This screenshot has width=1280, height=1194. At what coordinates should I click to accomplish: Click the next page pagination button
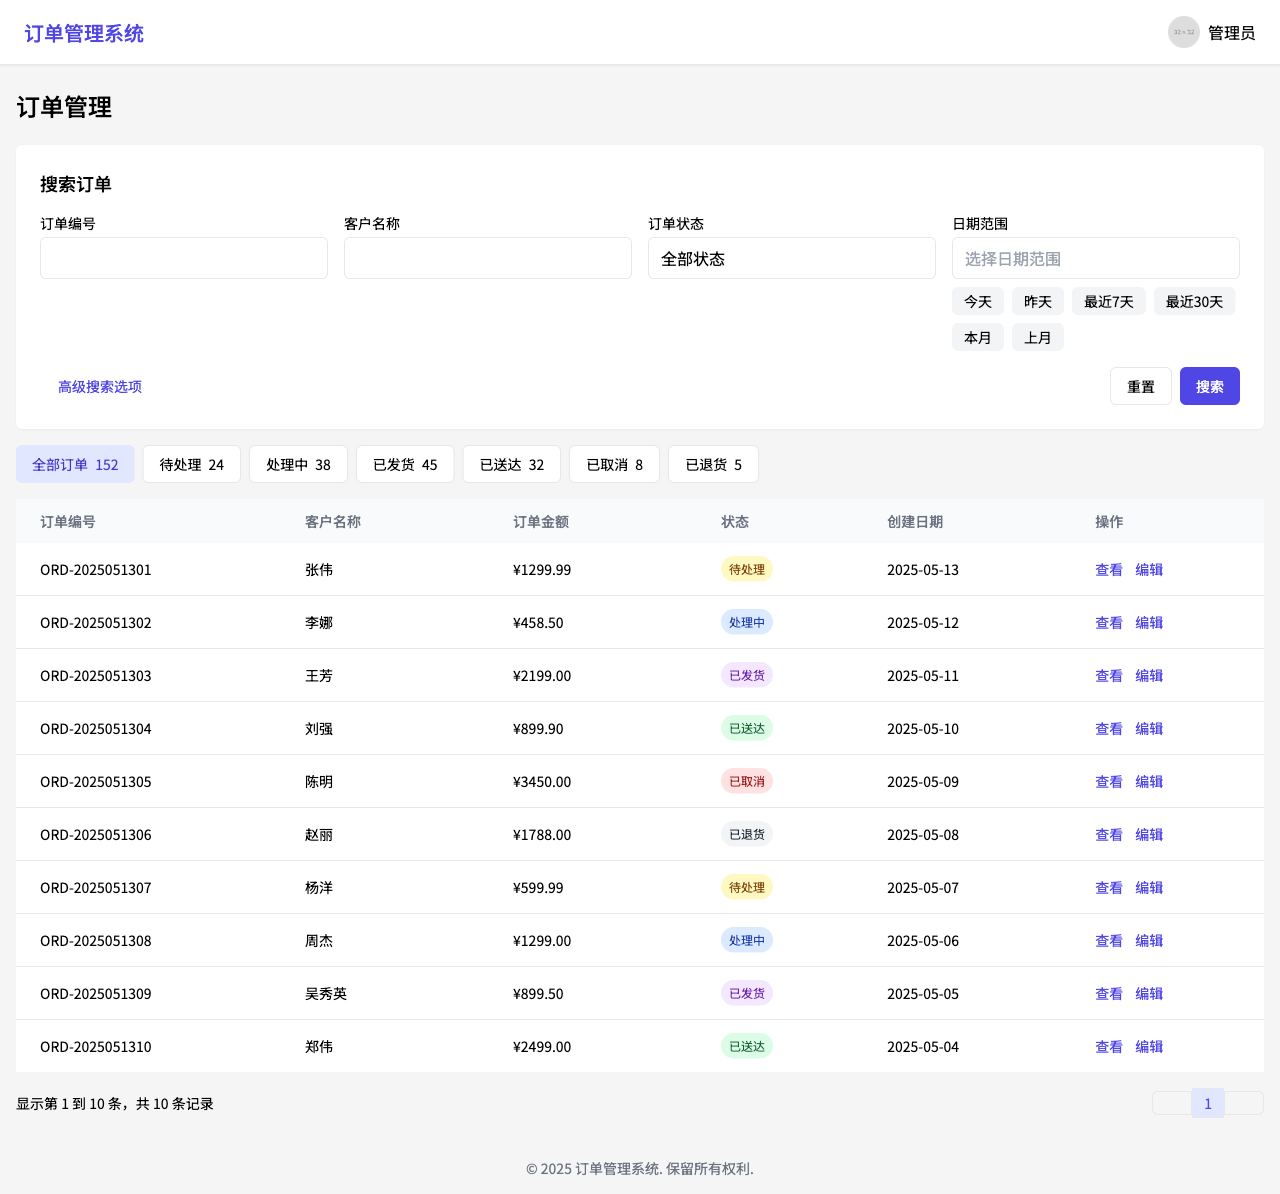[1244, 1104]
